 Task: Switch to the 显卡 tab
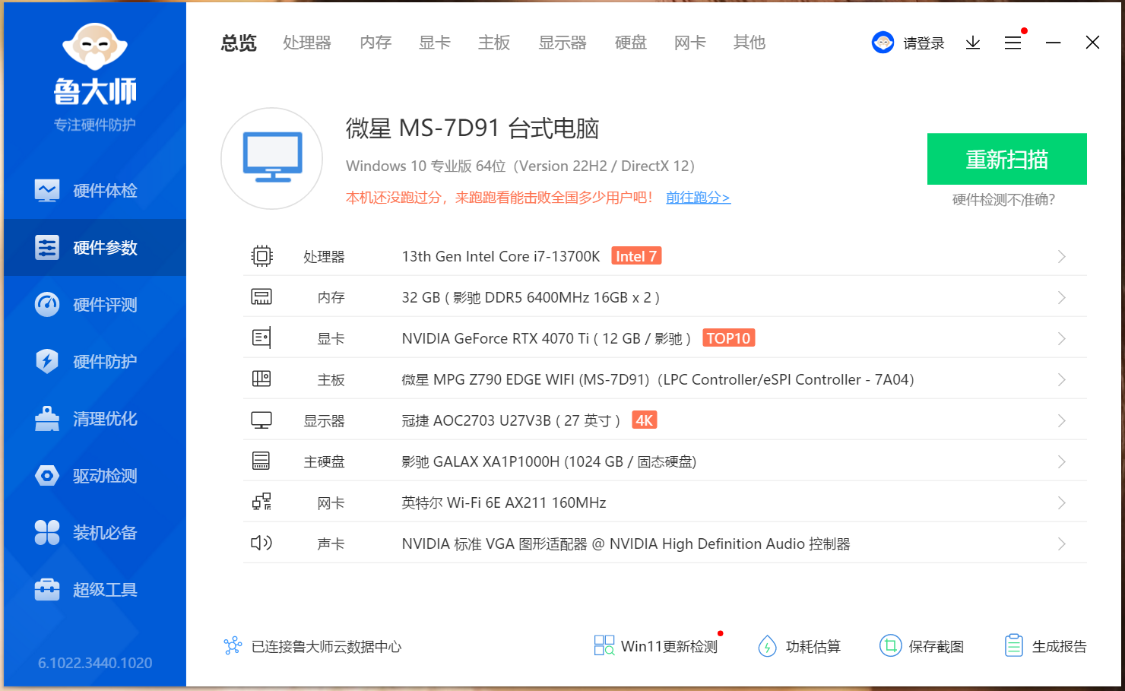[435, 43]
